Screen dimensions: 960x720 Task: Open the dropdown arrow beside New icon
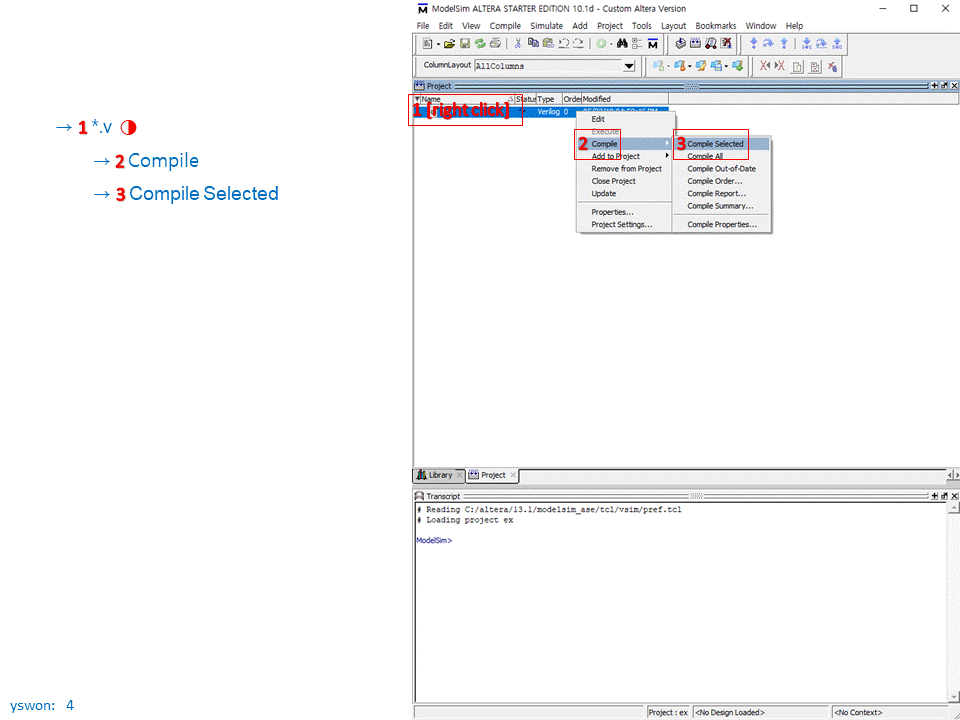pyautogui.click(x=438, y=45)
